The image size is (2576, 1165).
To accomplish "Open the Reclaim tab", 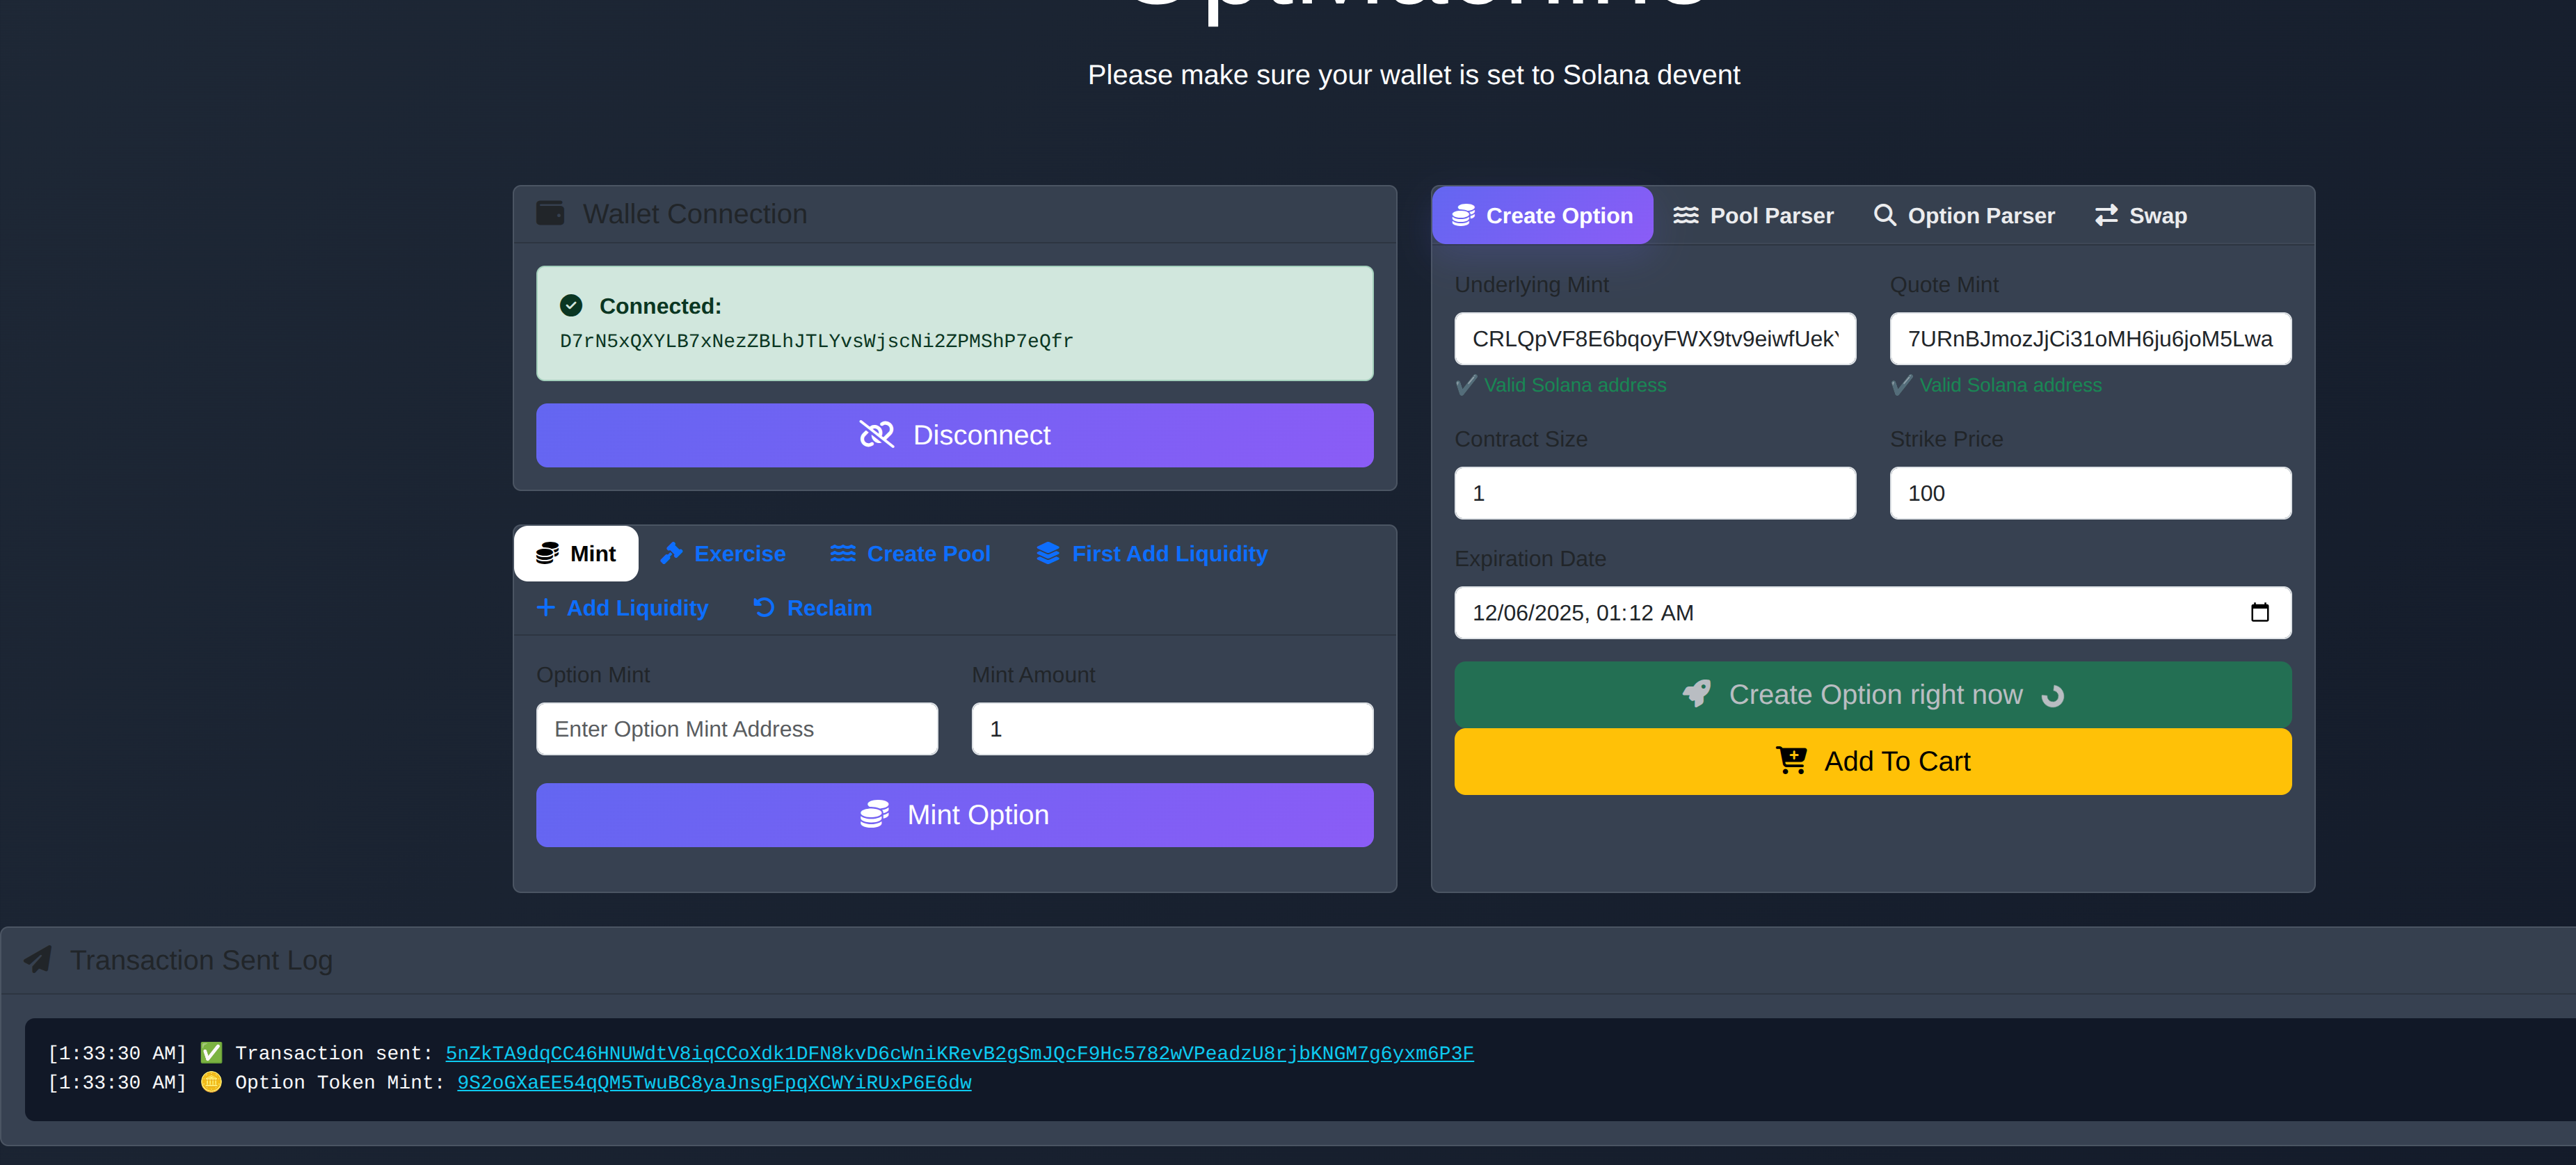I will [x=812, y=607].
